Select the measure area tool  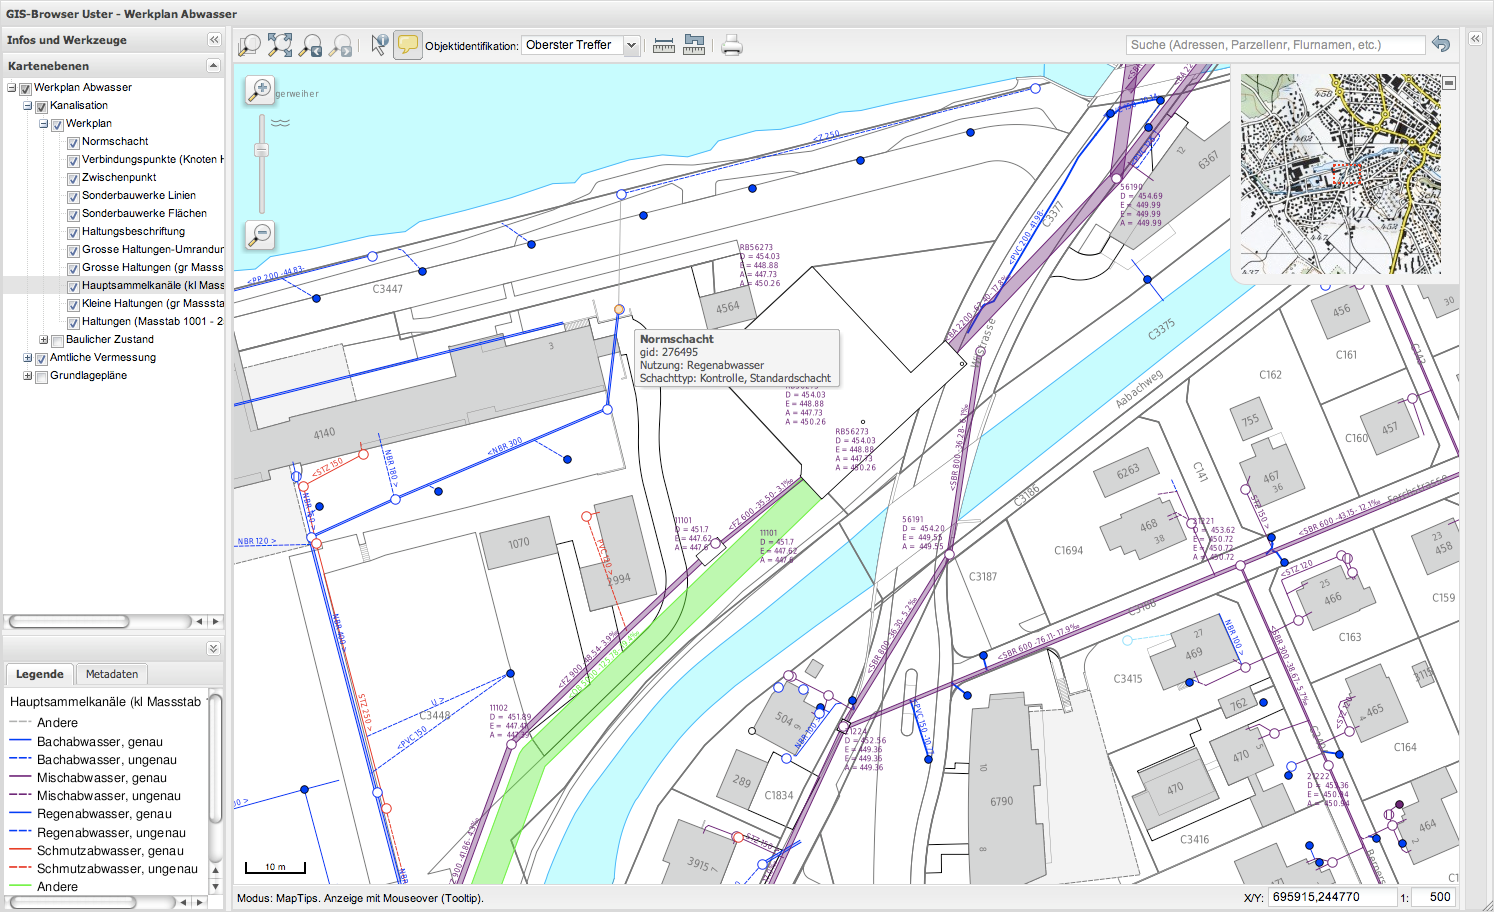click(694, 45)
